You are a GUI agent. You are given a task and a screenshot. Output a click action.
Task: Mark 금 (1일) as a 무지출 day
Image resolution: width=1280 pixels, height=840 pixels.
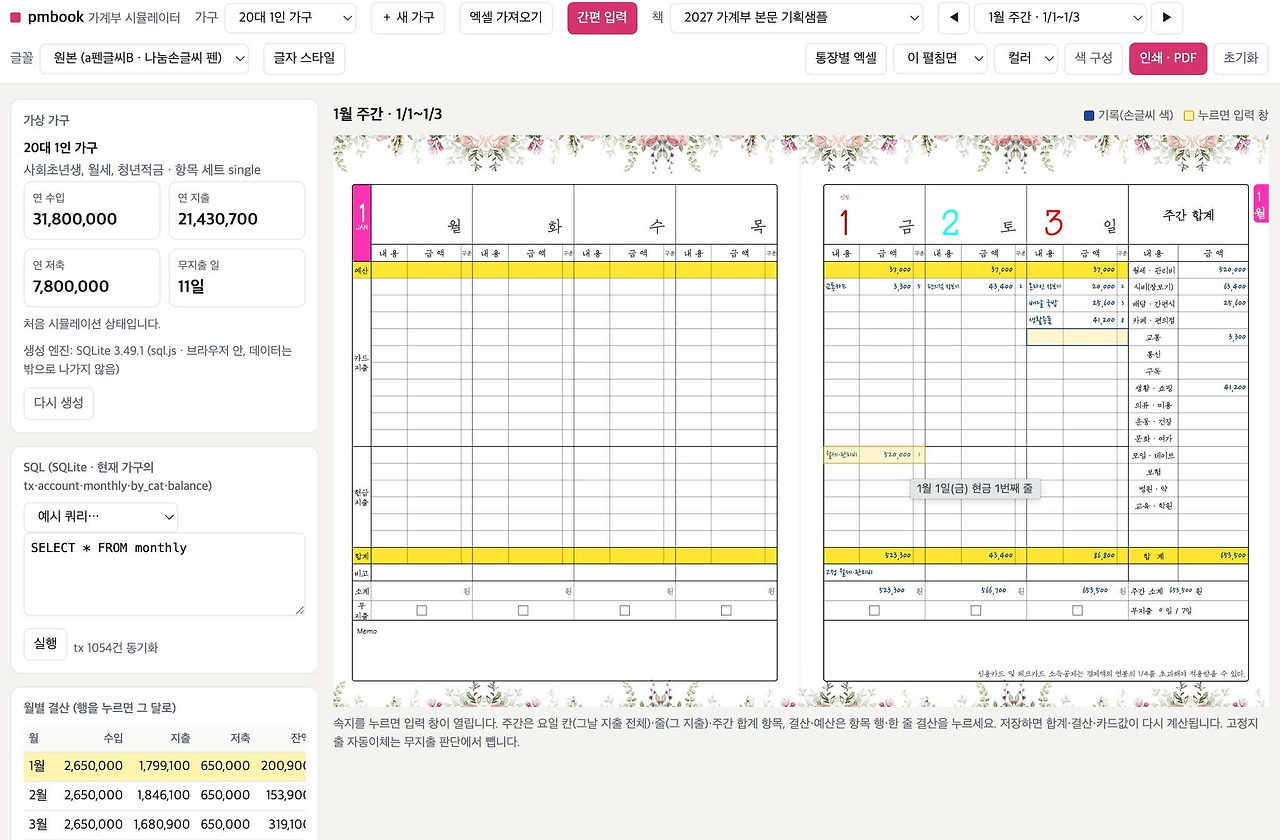[874, 610]
